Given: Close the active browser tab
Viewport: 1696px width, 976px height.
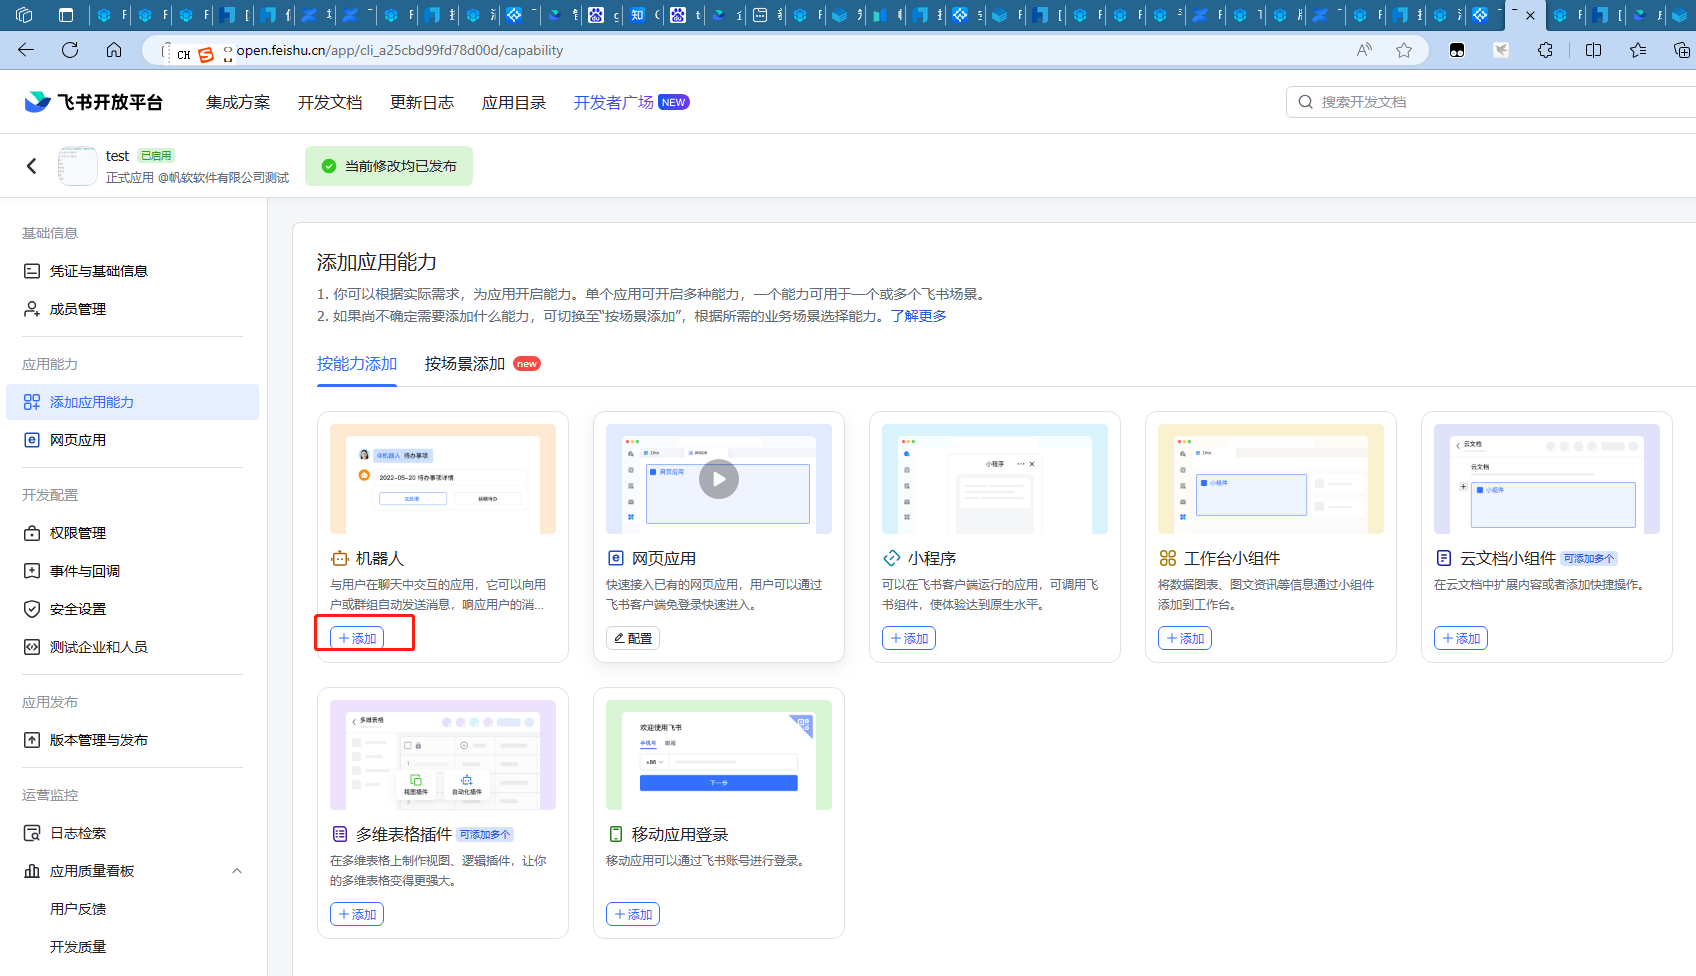Looking at the screenshot, I should coord(1530,15).
